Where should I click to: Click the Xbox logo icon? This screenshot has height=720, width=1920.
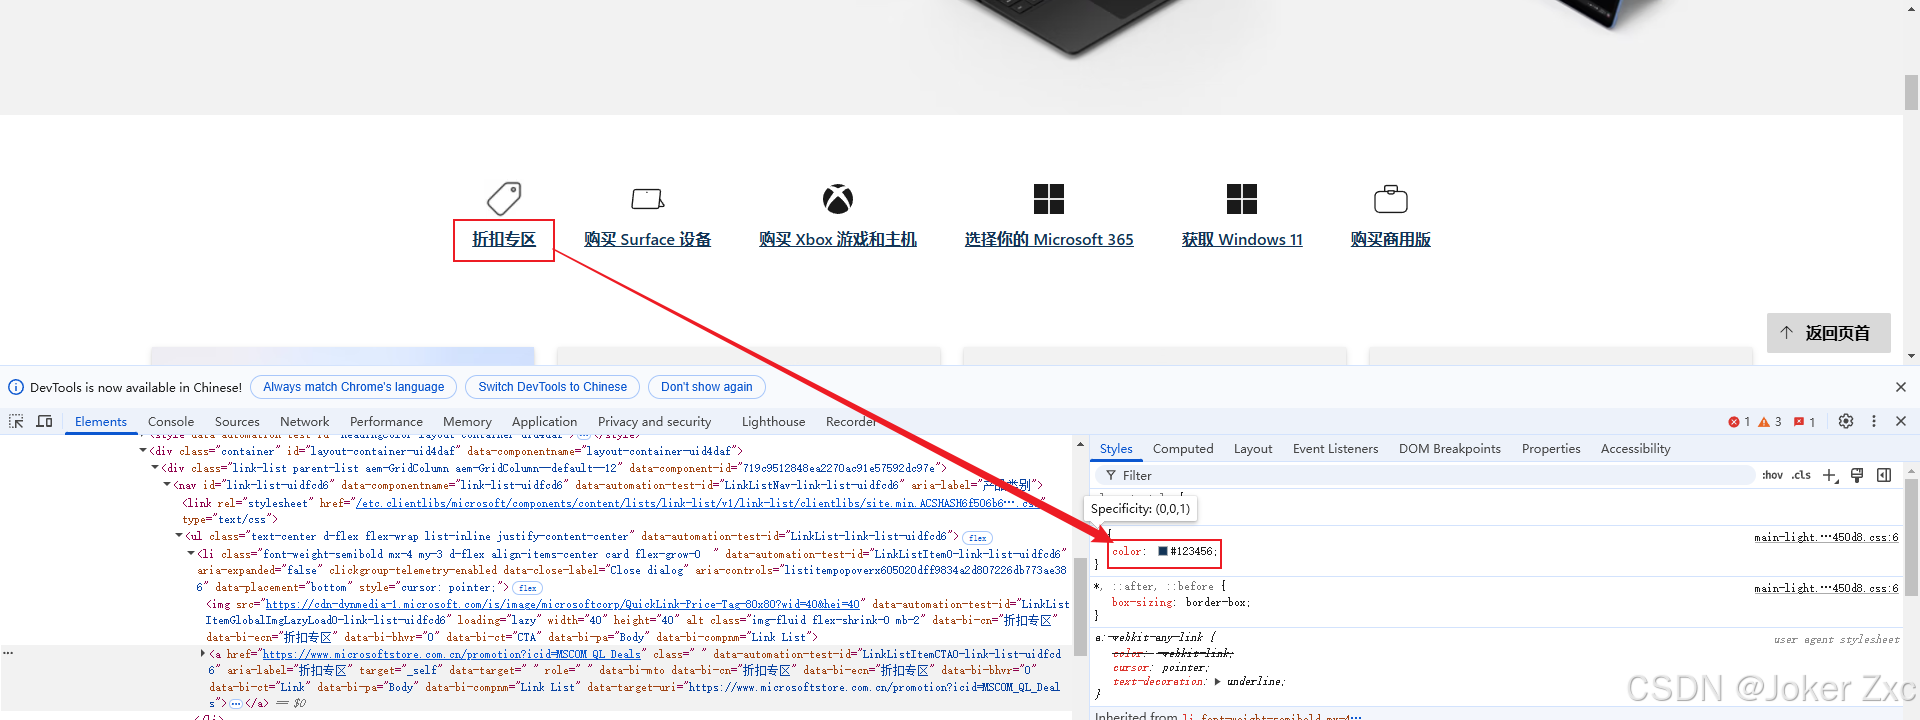coord(838,199)
